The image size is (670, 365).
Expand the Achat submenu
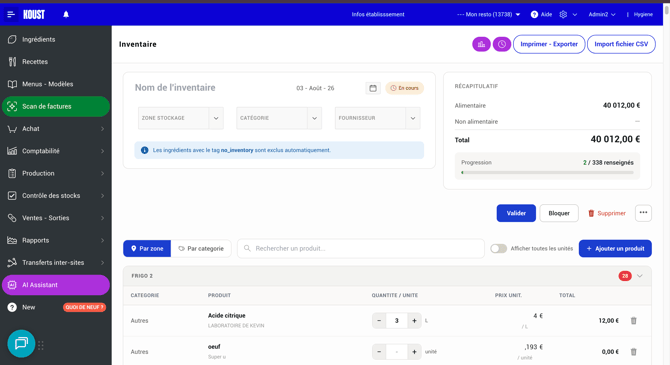103,129
